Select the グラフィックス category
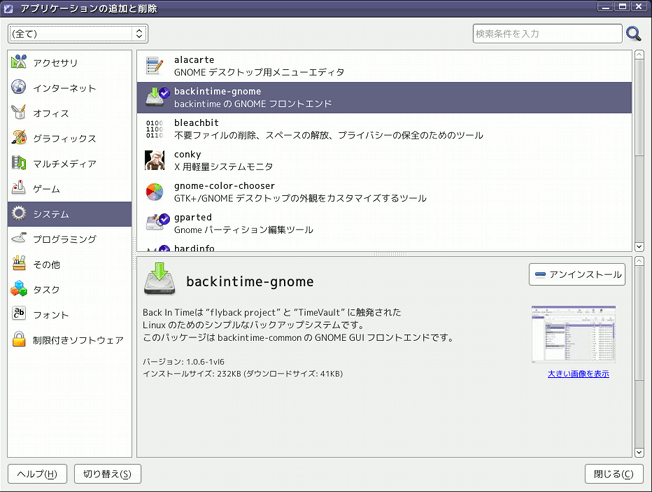The width and height of the screenshot is (652, 492). point(69,138)
